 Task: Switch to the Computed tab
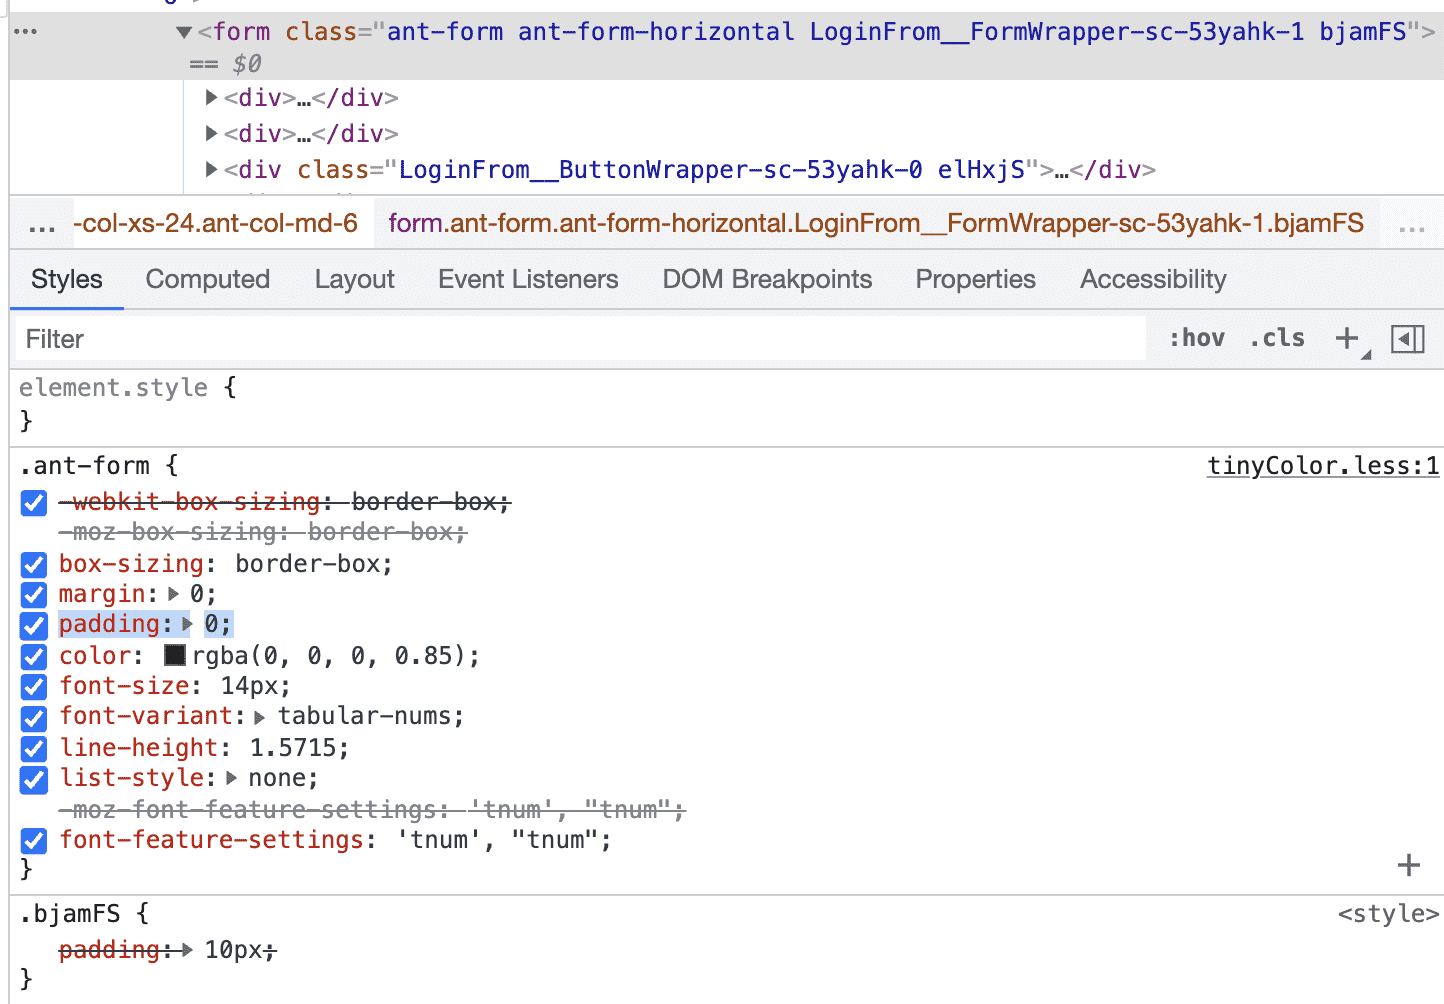[x=208, y=279]
